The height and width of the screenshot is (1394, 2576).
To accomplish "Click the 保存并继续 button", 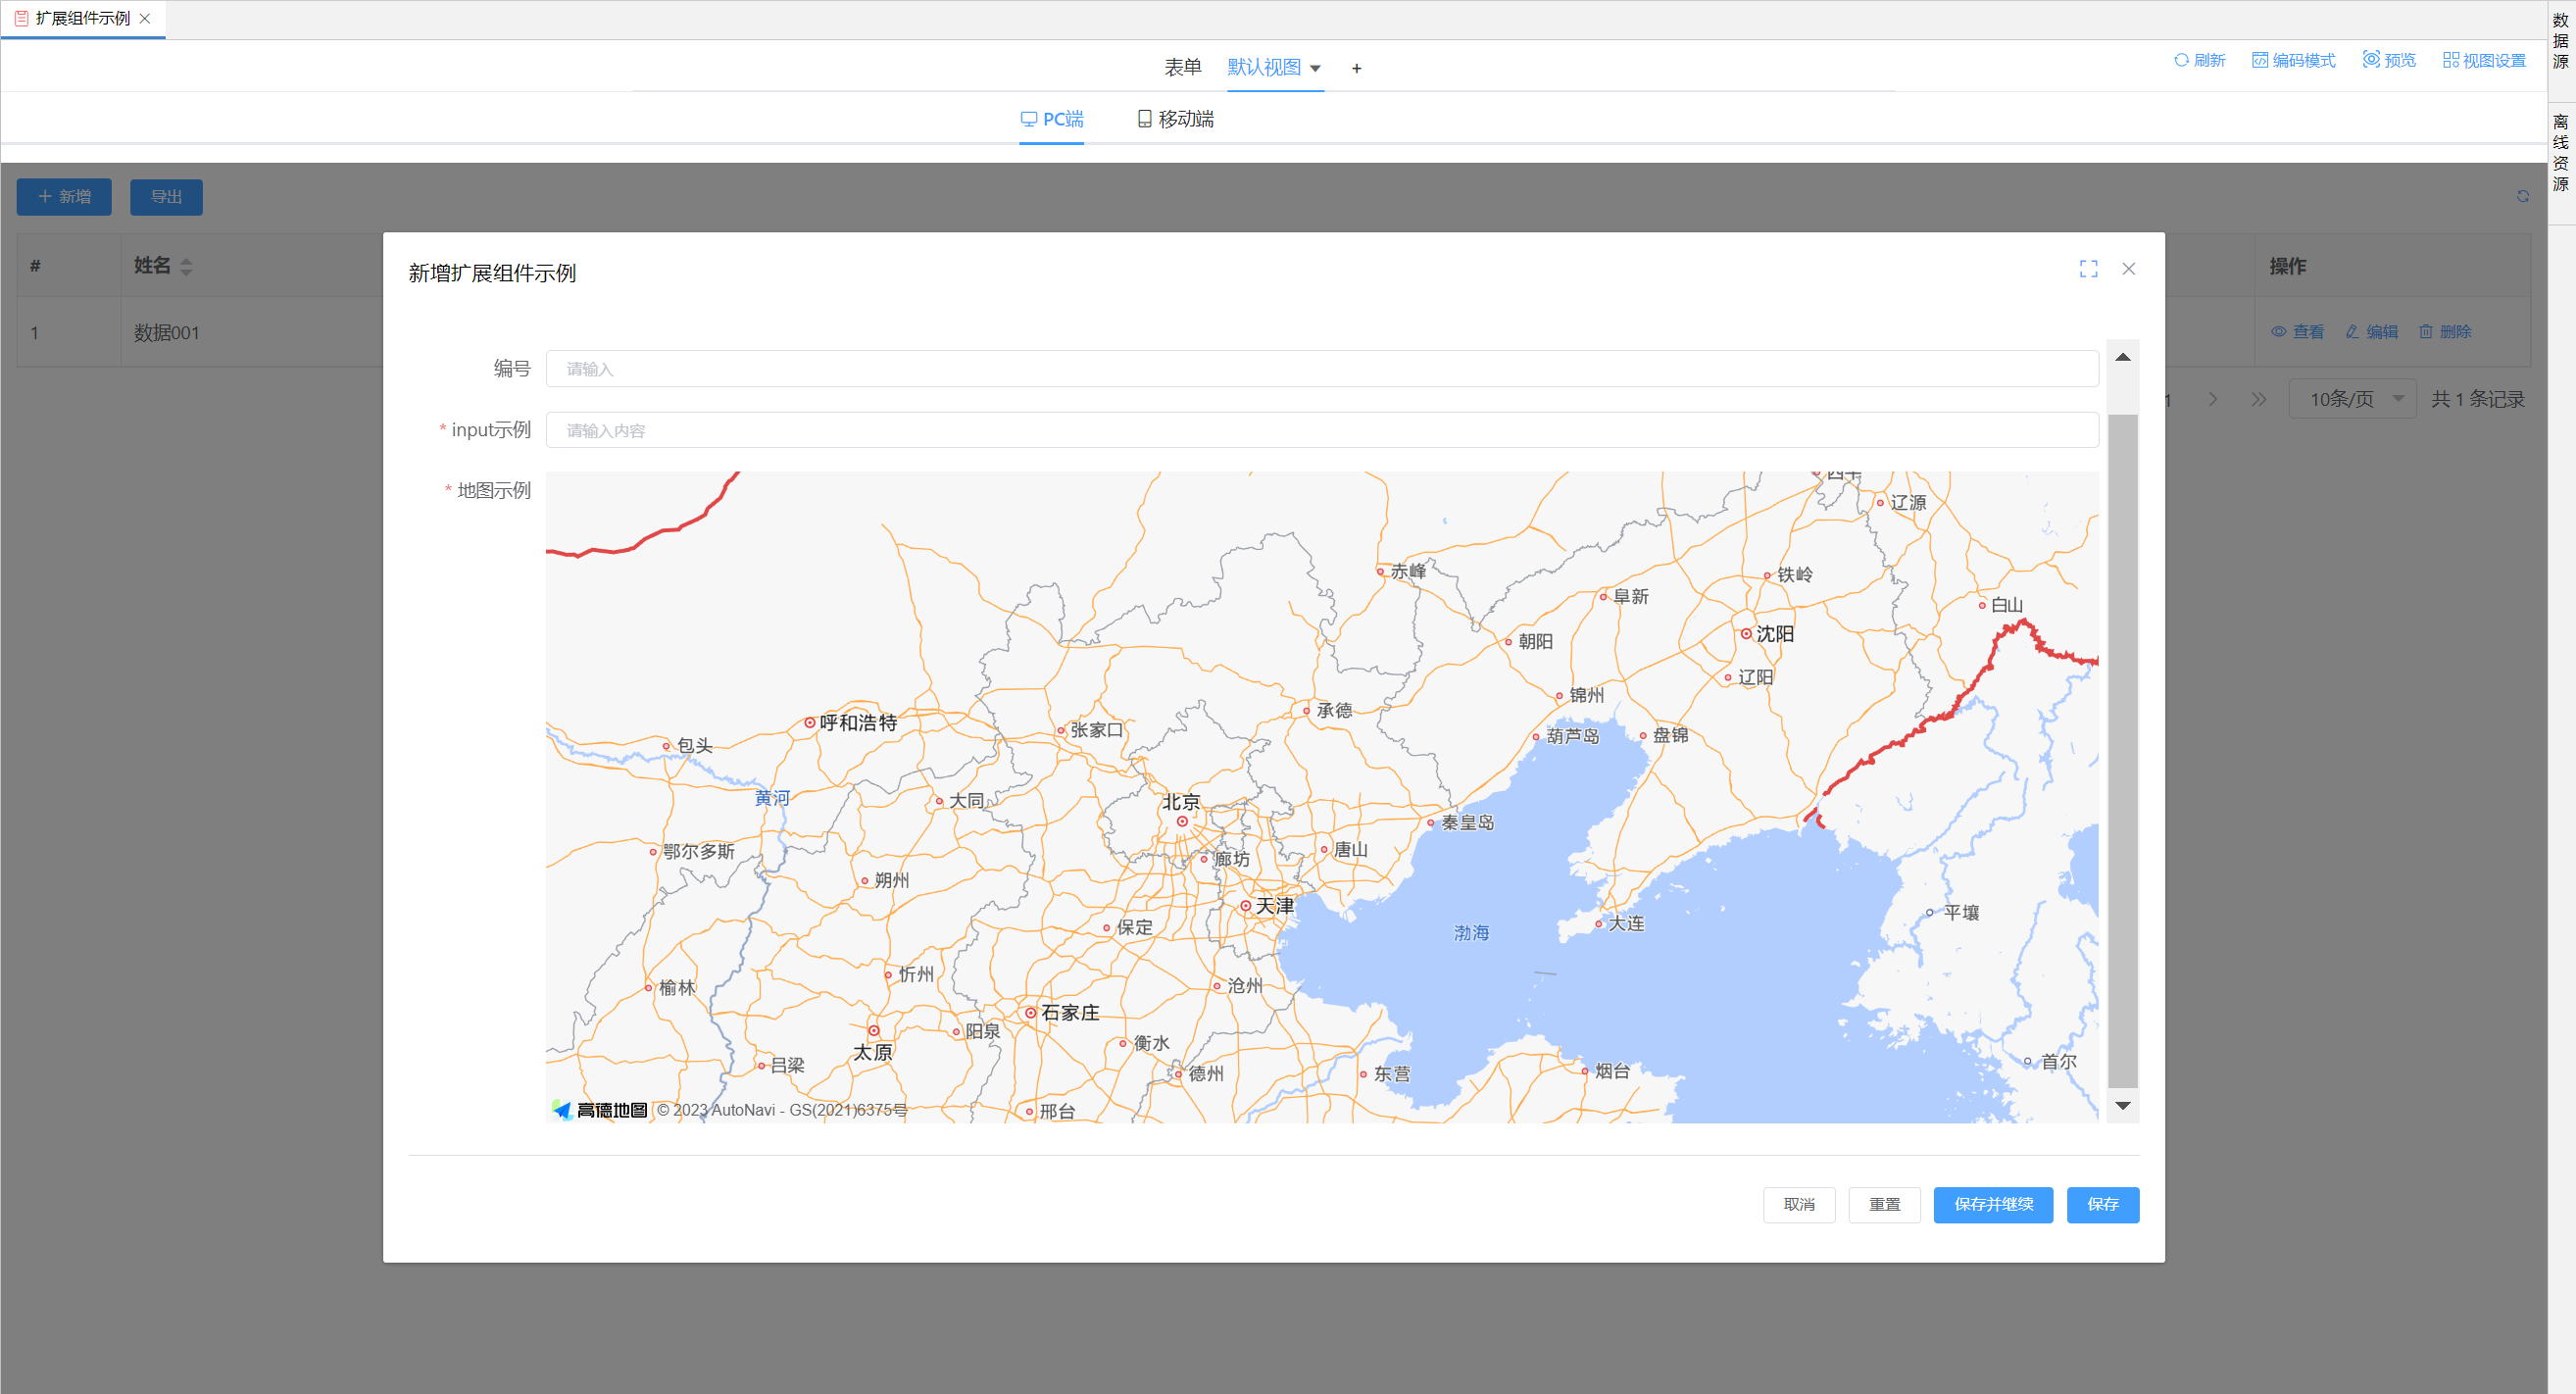I will (x=1992, y=1204).
